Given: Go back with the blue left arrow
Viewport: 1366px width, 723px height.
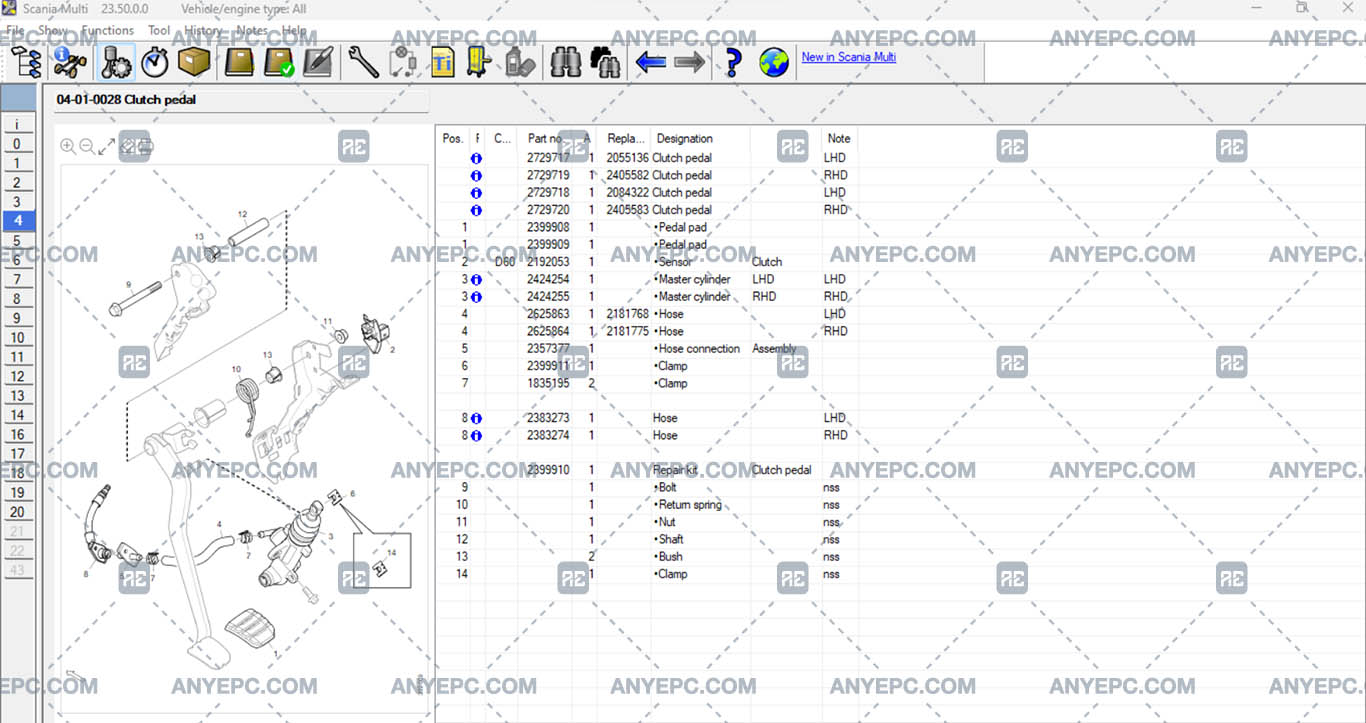Looking at the screenshot, I should [x=650, y=63].
